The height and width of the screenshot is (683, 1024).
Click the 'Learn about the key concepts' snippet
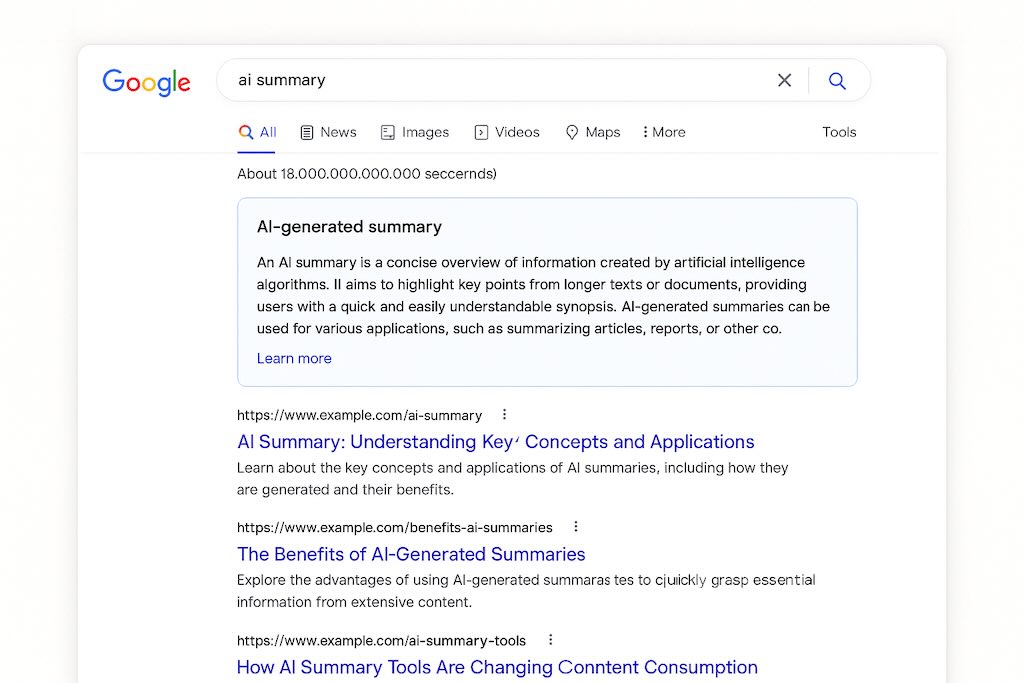pos(513,479)
